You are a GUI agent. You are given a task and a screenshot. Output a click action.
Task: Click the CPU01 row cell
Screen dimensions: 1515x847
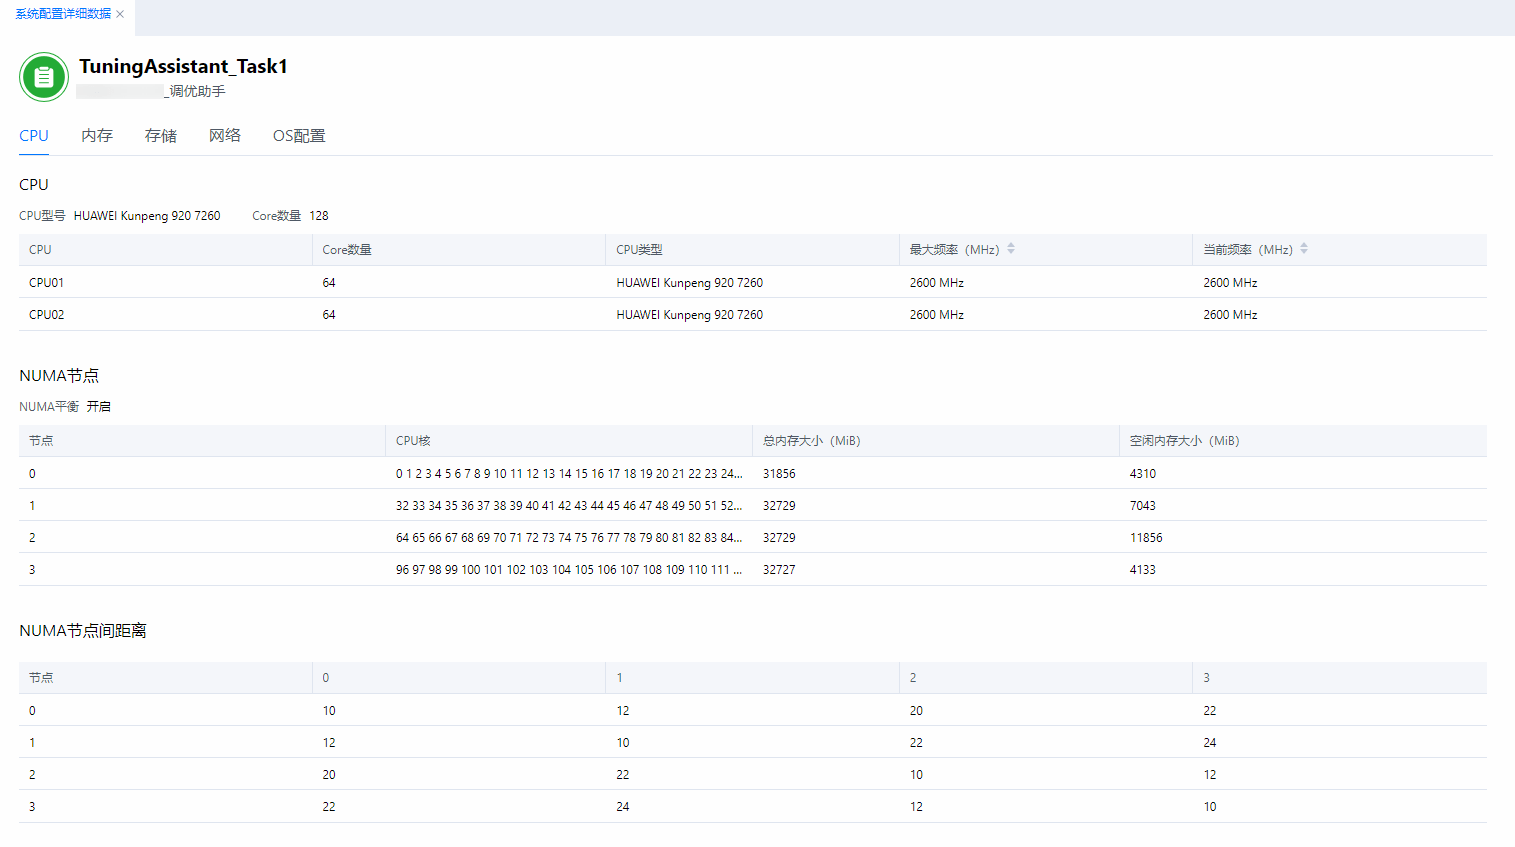[47, 283]
